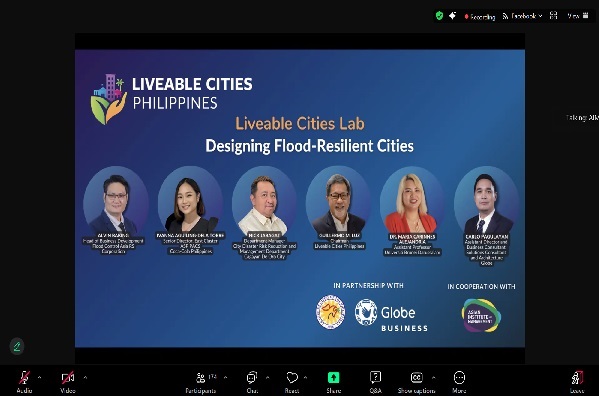Open the AI Companion sparkle icon
Screen dimensions: 599x396
[x=452, y=16]
